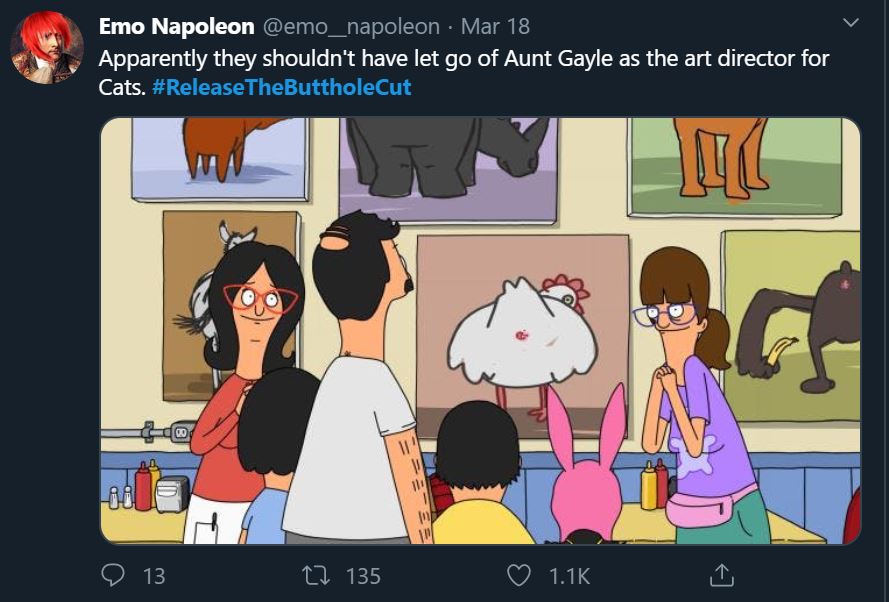This screenshot has height=602, width=889.
Task: Expand the tweet options chevron
Action: [x=850, y=22]
